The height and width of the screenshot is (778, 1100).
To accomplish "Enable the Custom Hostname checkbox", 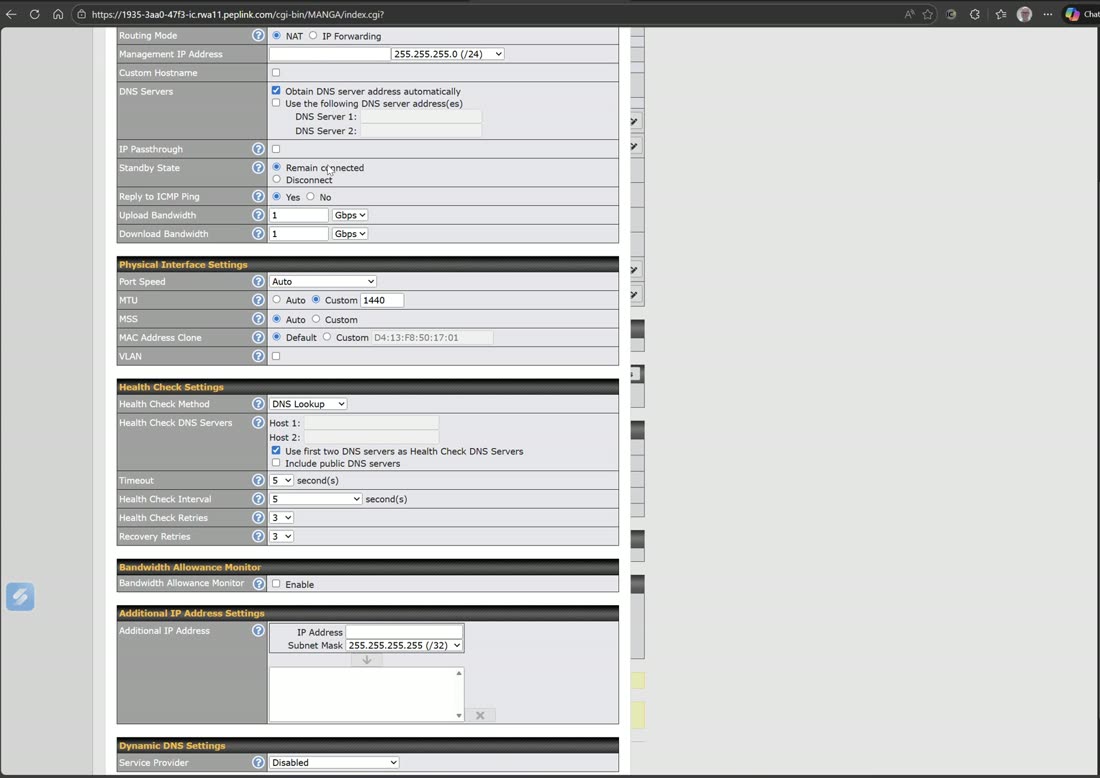I will 276,72.
